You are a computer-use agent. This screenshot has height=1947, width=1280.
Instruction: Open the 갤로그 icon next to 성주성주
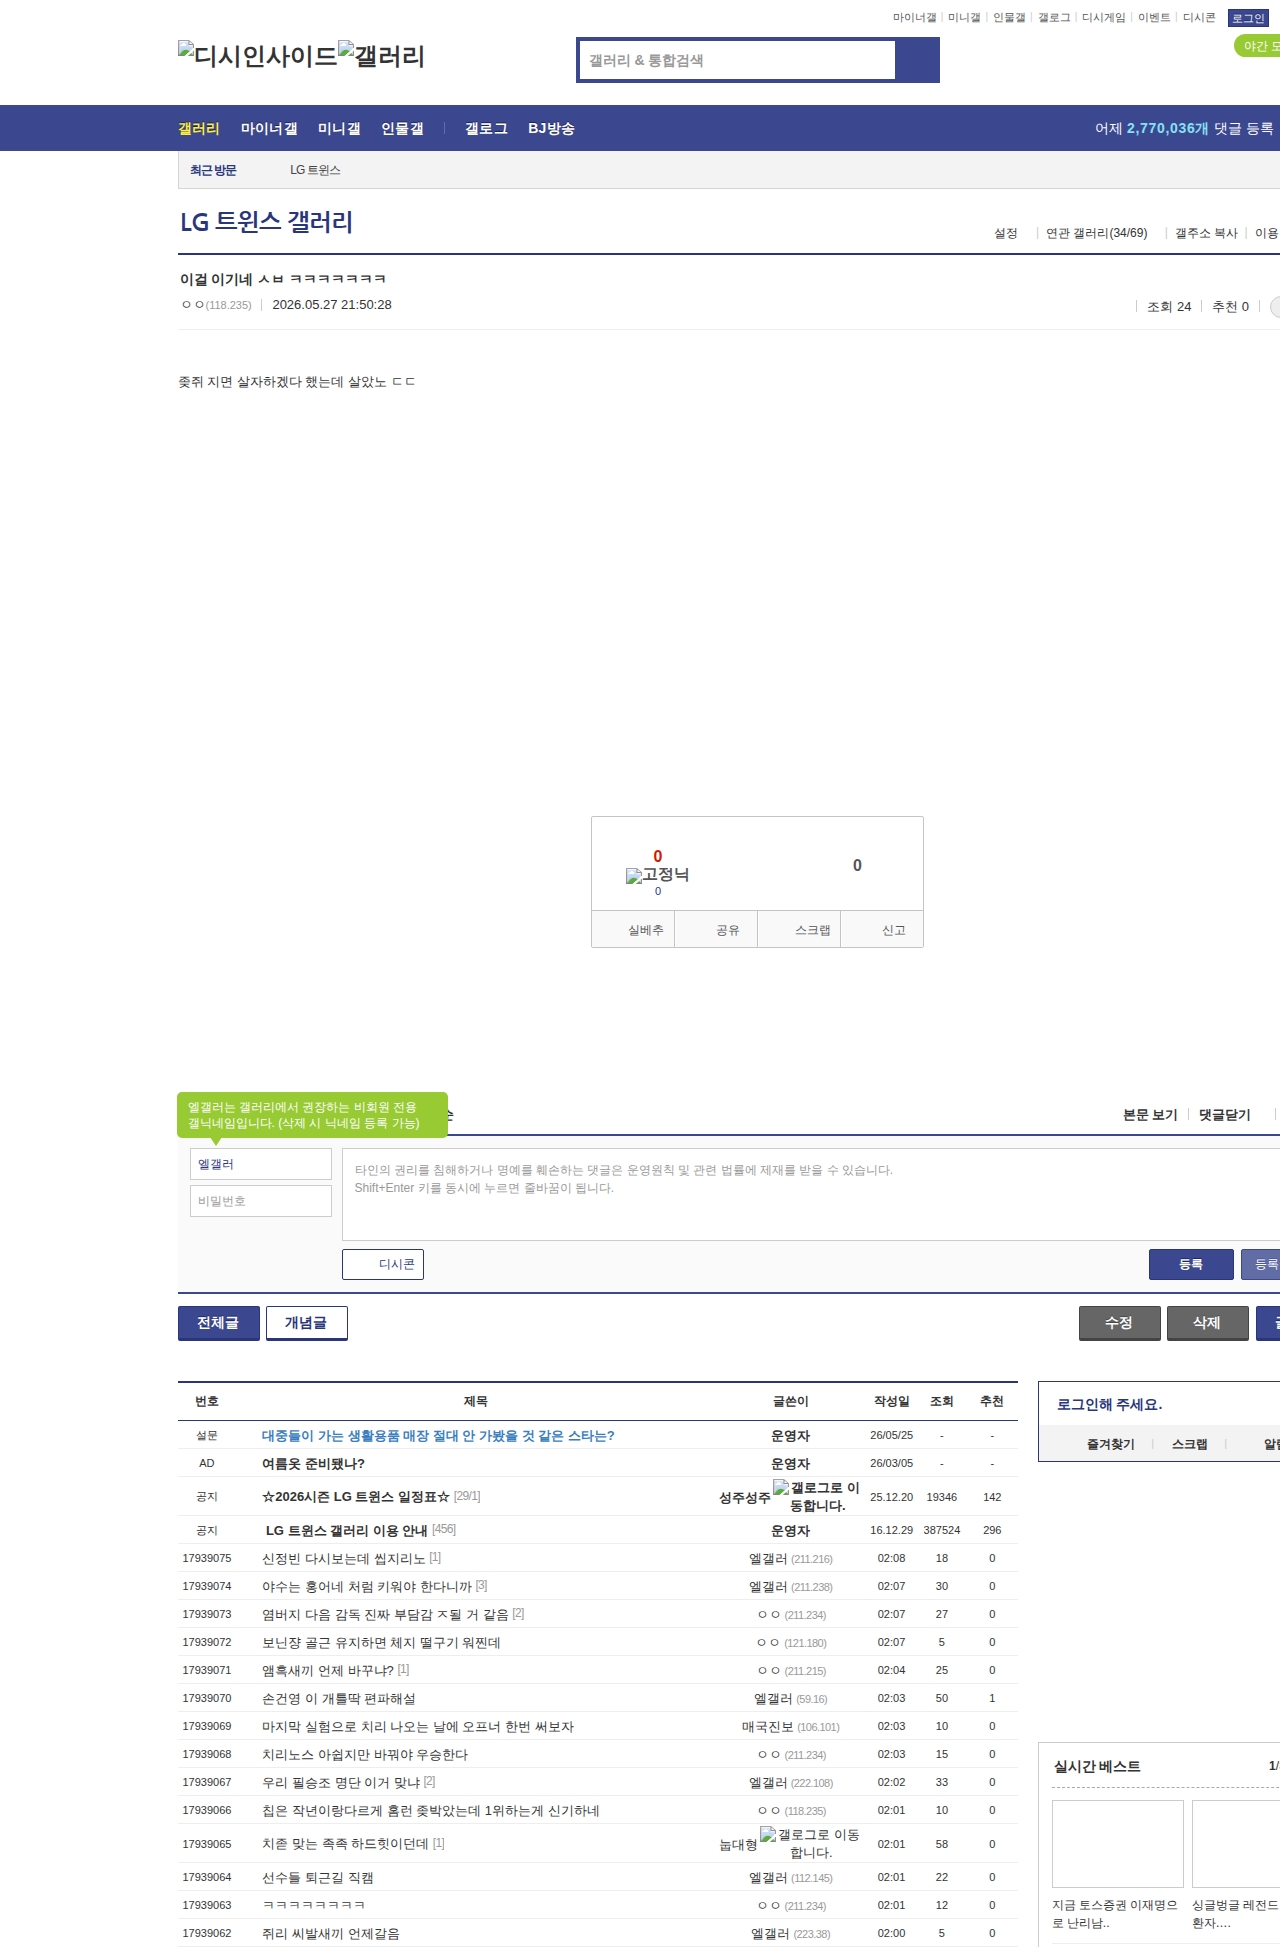[816, 1496]
